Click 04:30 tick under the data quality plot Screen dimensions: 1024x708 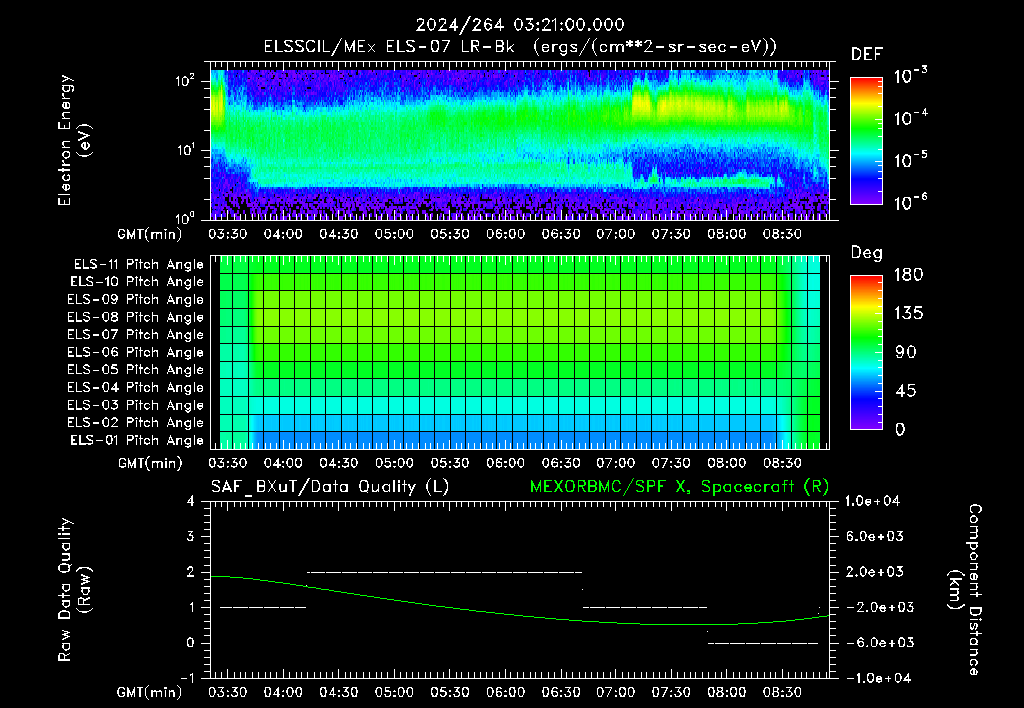point(338,692)
